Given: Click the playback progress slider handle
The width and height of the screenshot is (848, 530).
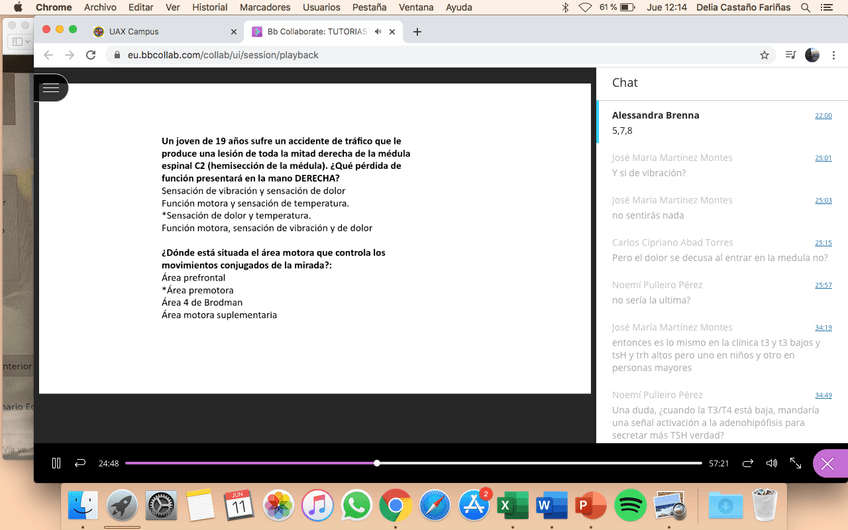Looking at the screenshot, I should pos(377,463).
